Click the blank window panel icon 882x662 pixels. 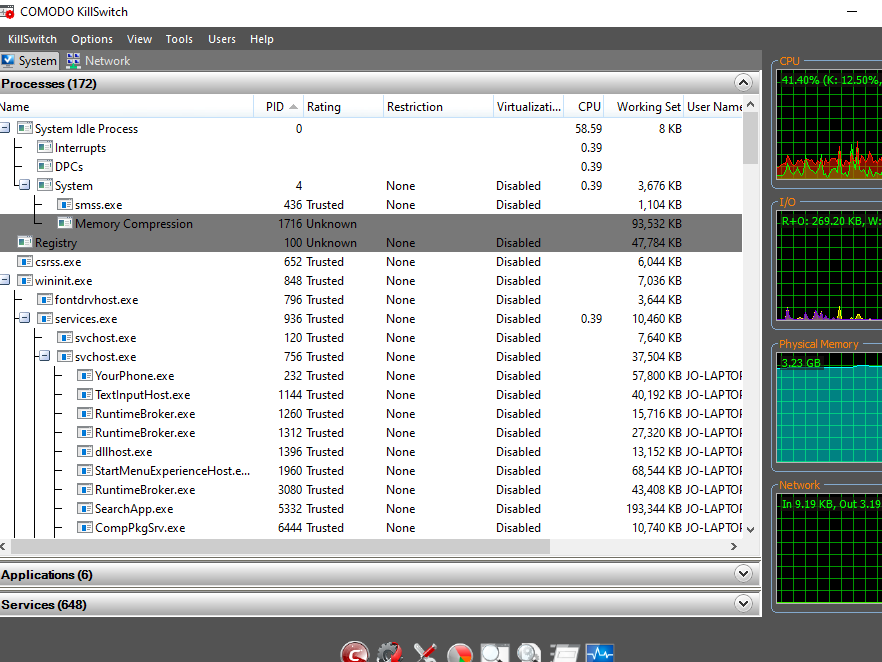pos(564,654)
